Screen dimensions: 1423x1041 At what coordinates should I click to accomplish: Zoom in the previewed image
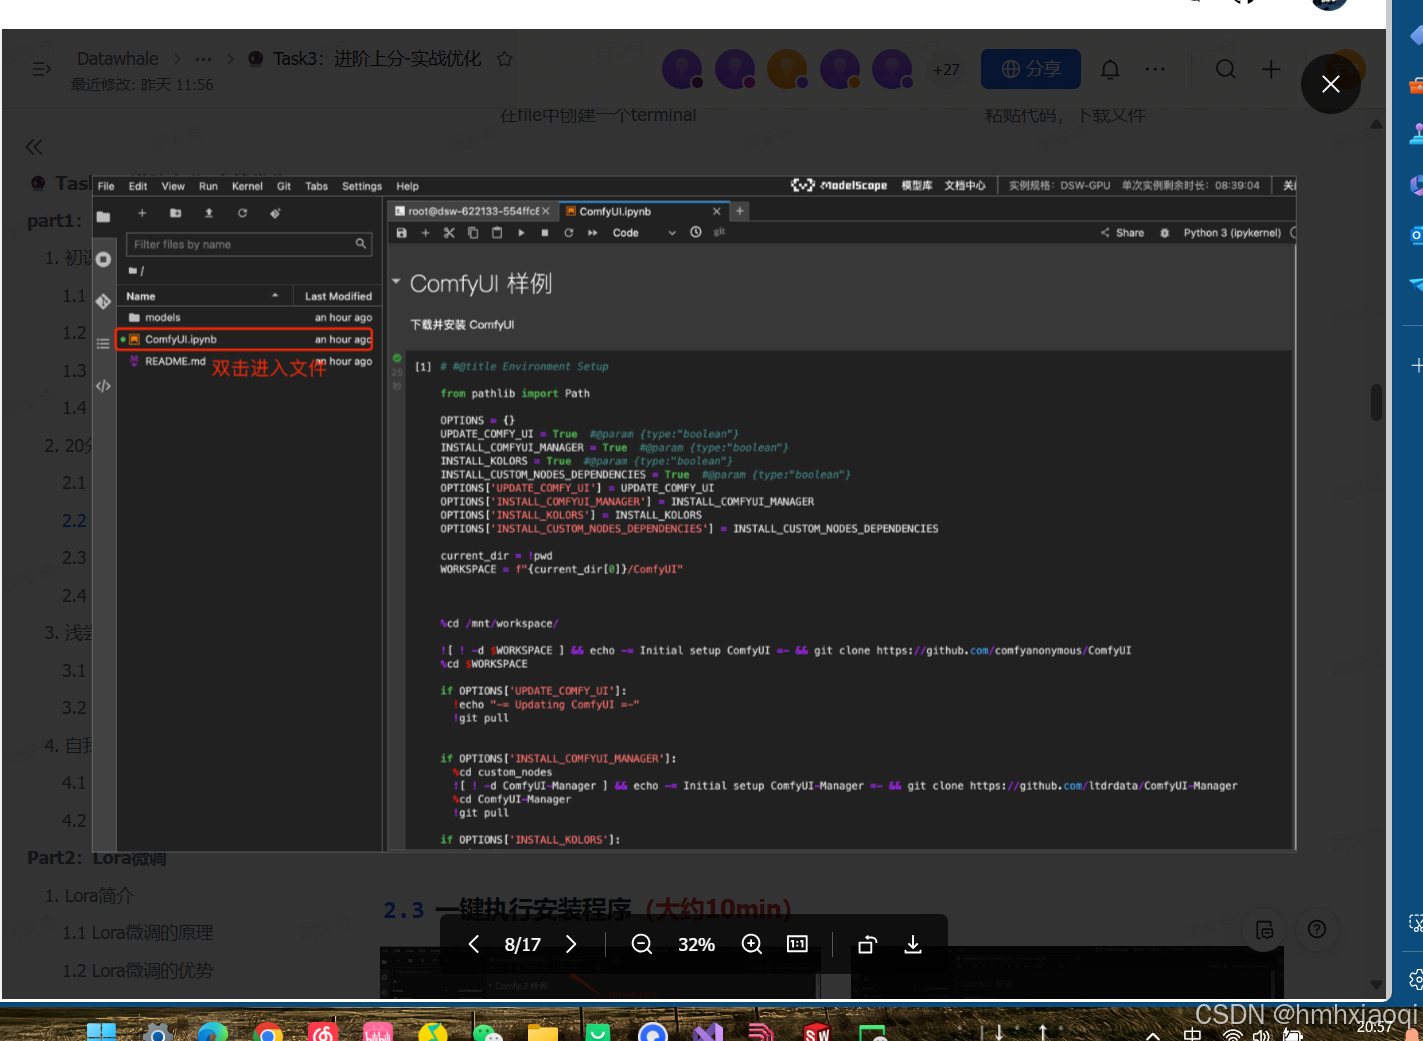pyautogui.click(x=752, y=944)
